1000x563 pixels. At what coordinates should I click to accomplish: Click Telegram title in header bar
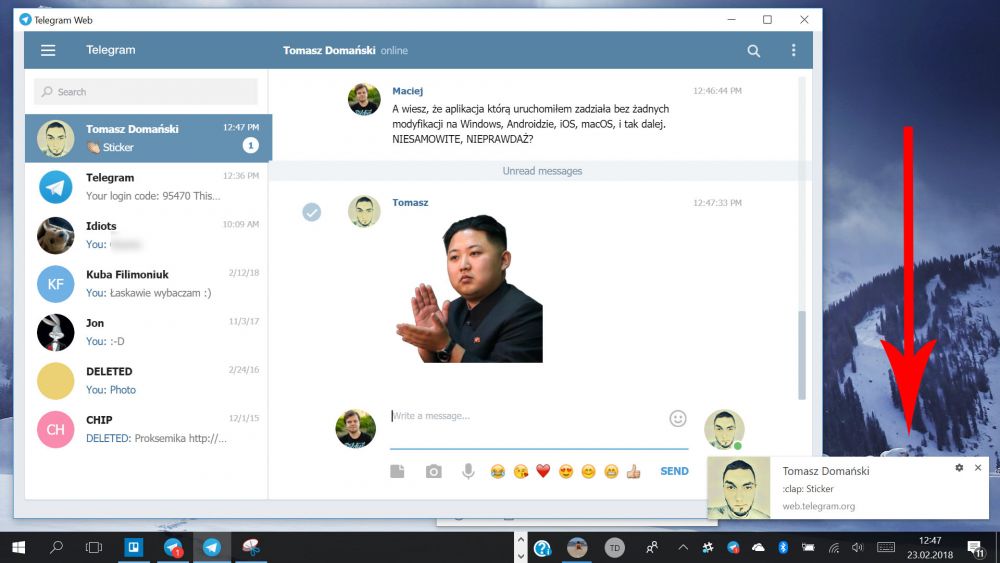pos(111,50)
